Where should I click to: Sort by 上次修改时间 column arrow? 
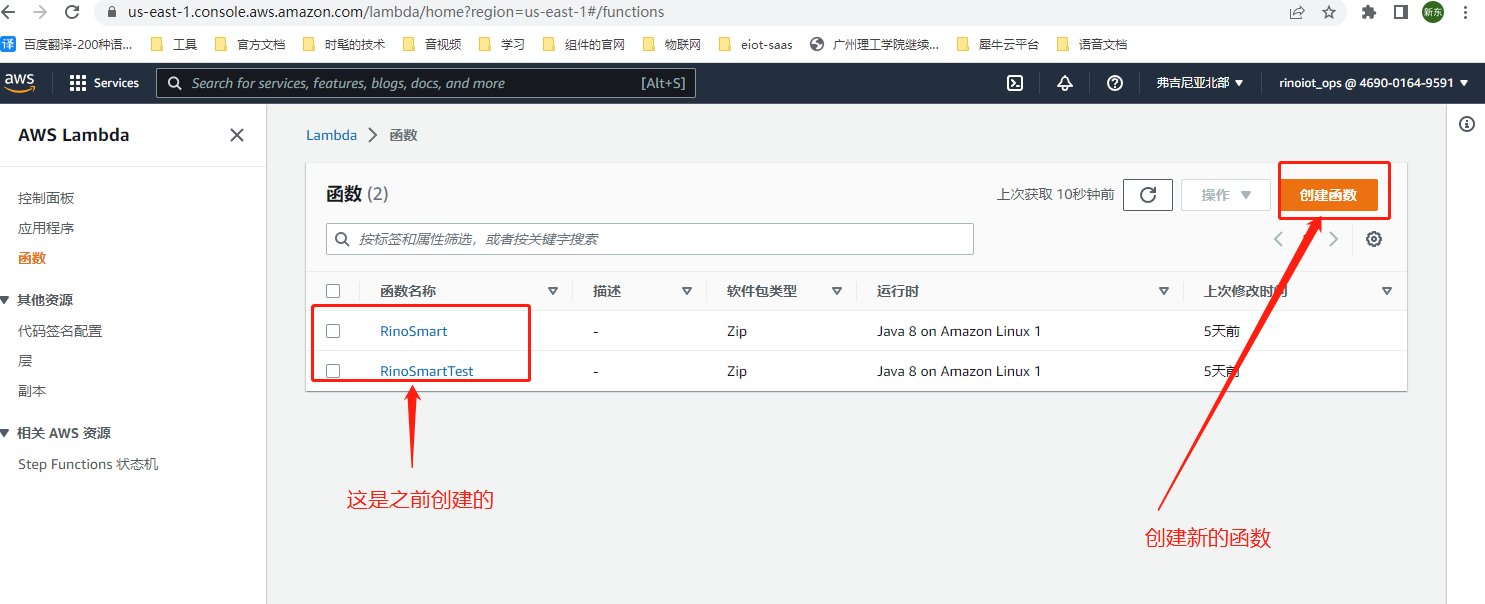[1387, 291]
